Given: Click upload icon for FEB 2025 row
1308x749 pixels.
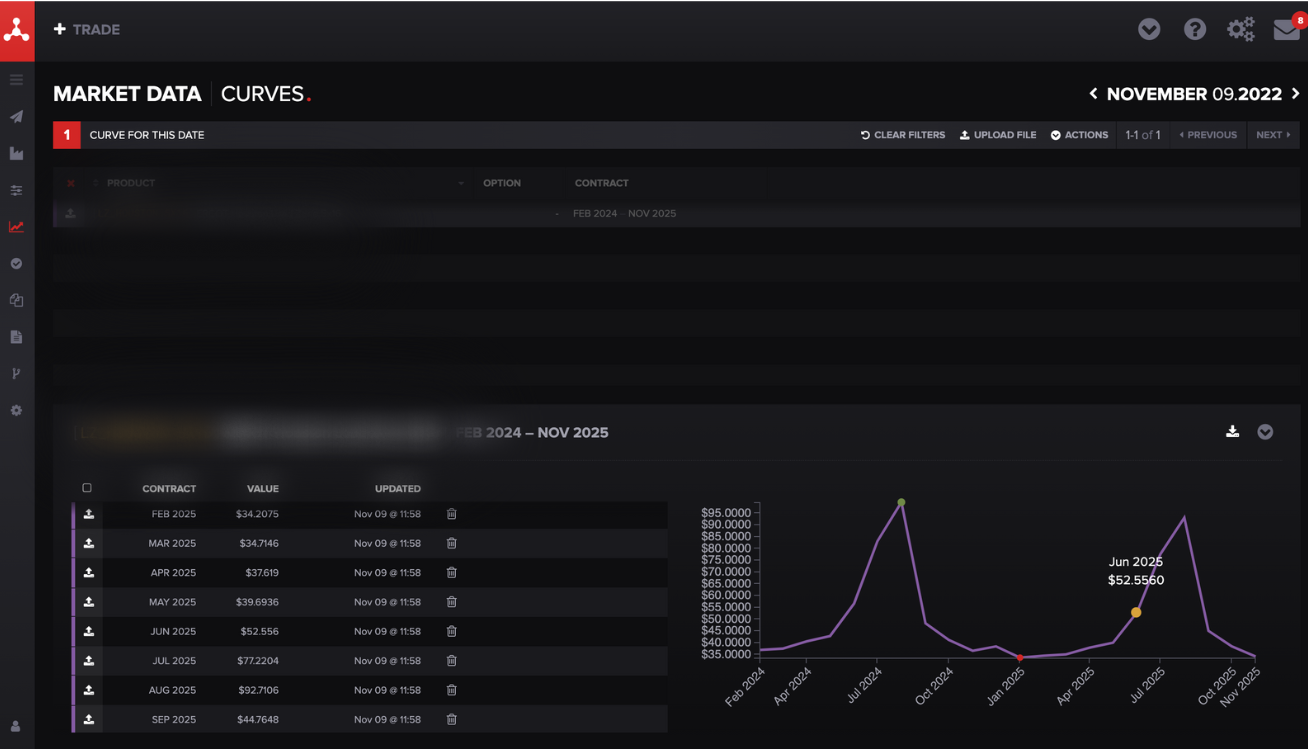Looking at the screenshot, I should click(x=89, y=514).
